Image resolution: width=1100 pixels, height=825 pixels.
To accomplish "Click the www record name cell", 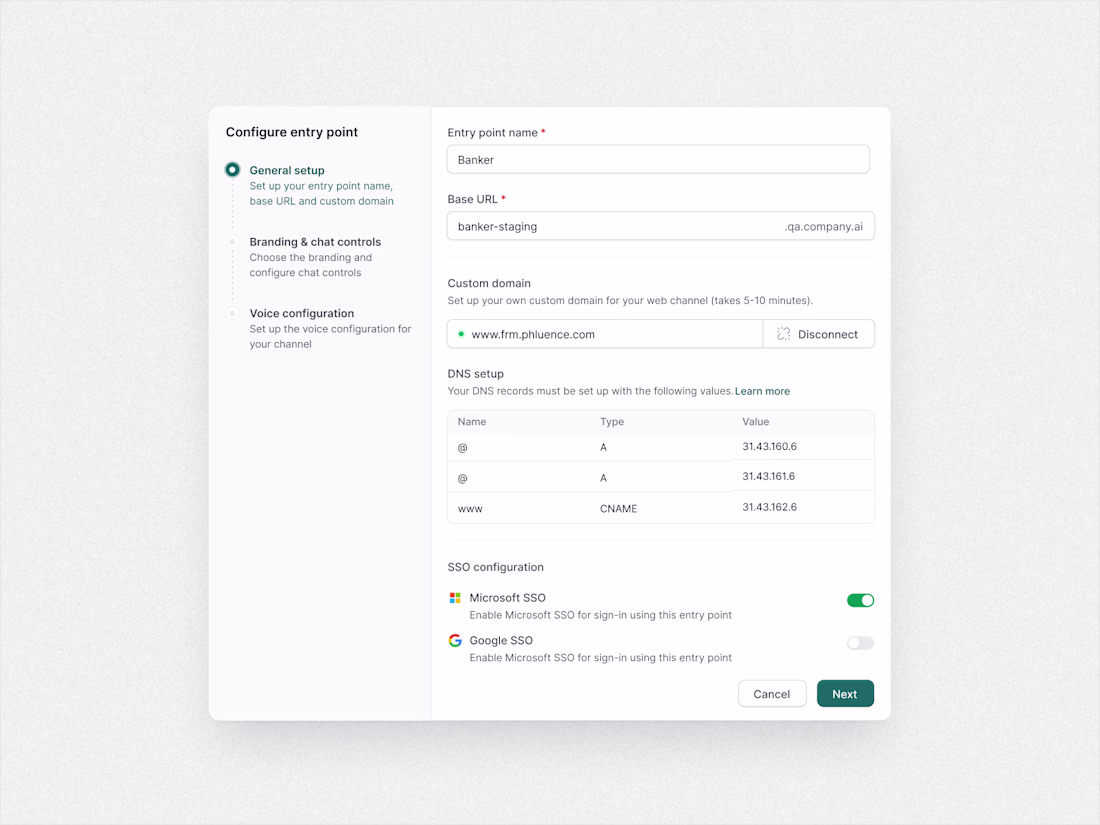I will [470, 509].
